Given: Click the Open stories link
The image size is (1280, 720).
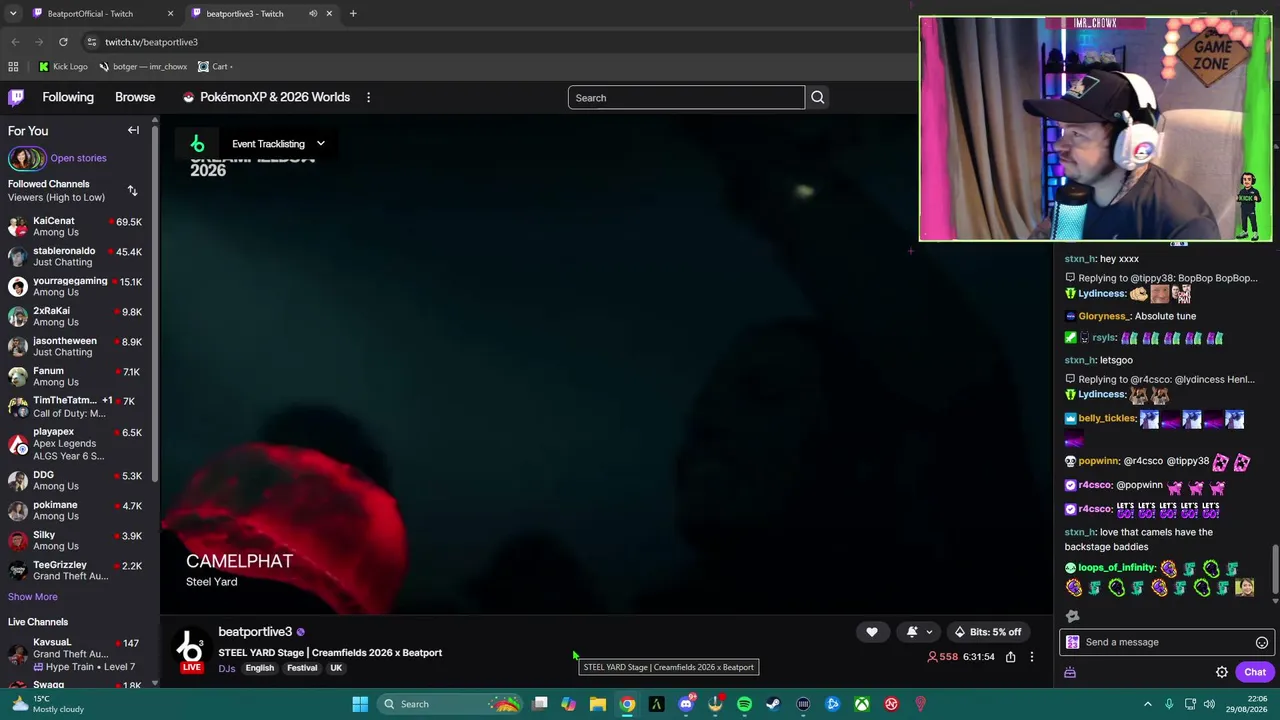Looking at the screenshot, I should click(78, 158).
